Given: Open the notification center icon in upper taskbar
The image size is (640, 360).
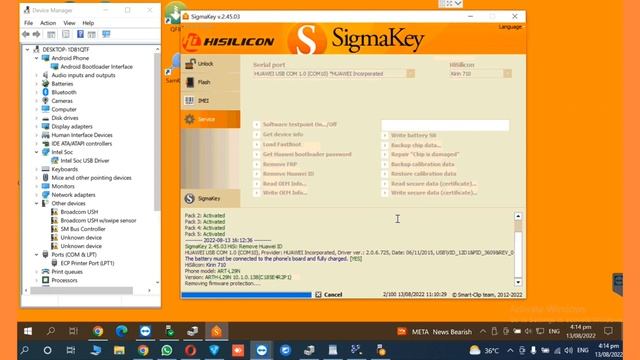Looking at the screenshot, I should coord(609,331).
